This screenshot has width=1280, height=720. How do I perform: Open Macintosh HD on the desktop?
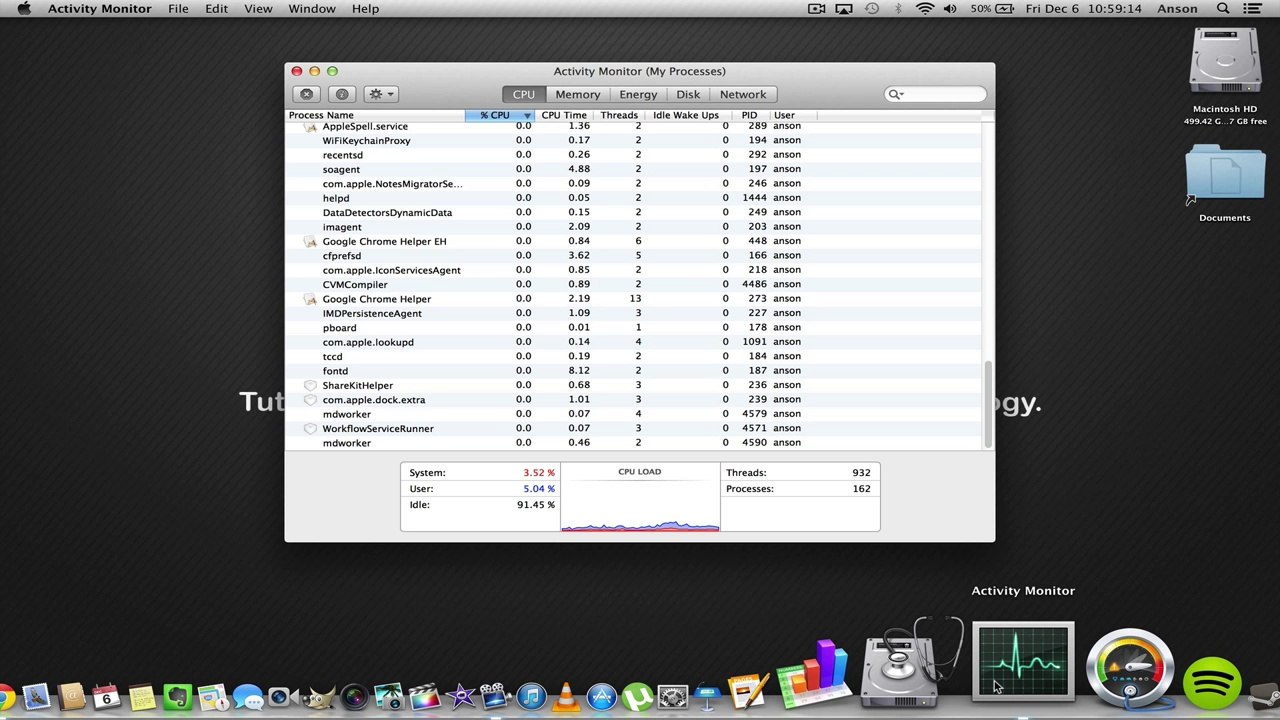(1225, 76)
